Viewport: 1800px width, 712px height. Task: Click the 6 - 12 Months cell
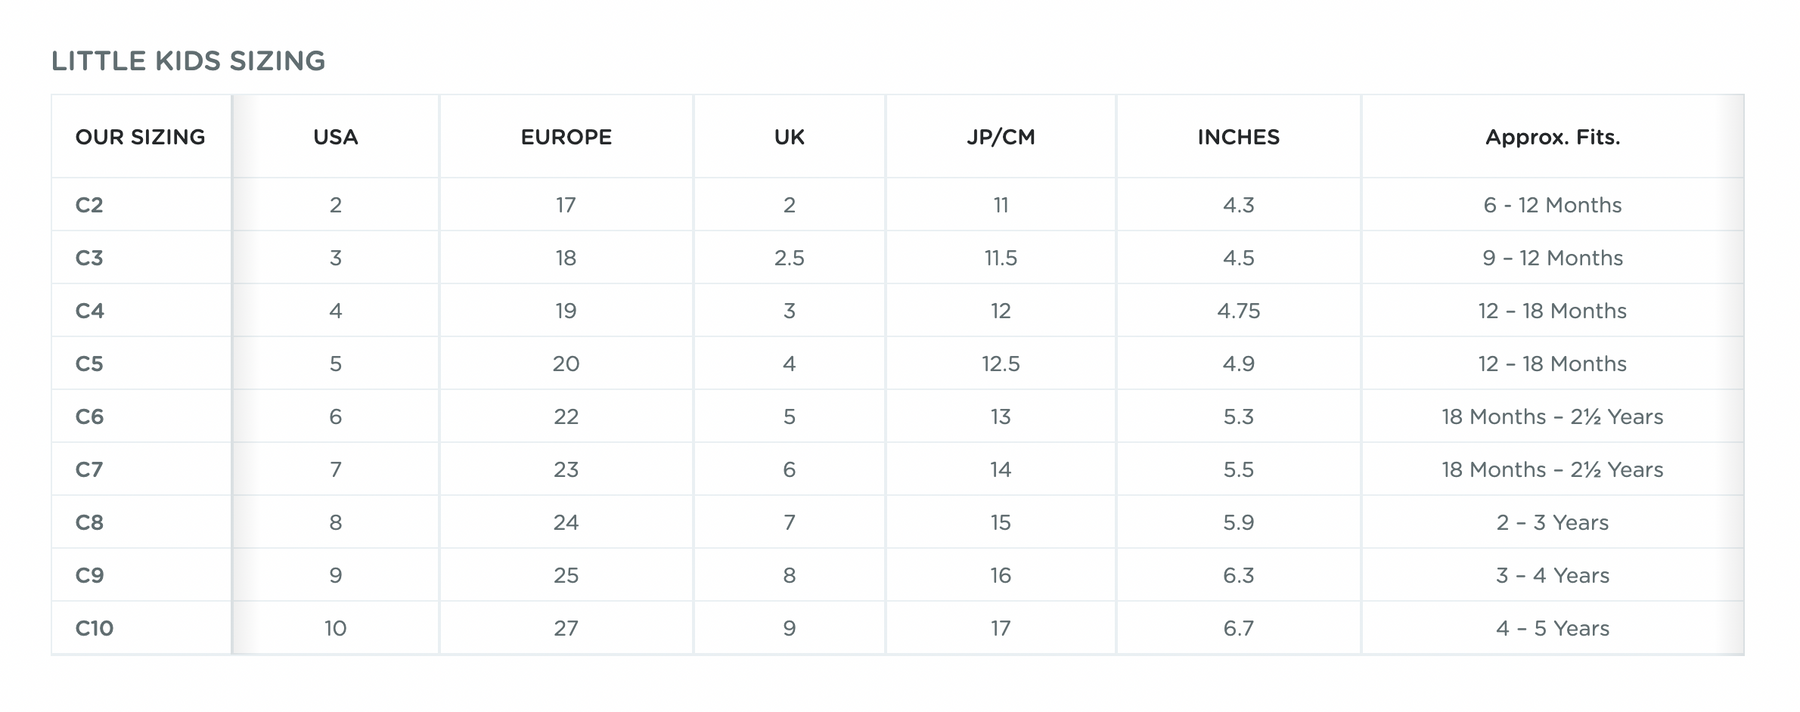coord(1552,205)
